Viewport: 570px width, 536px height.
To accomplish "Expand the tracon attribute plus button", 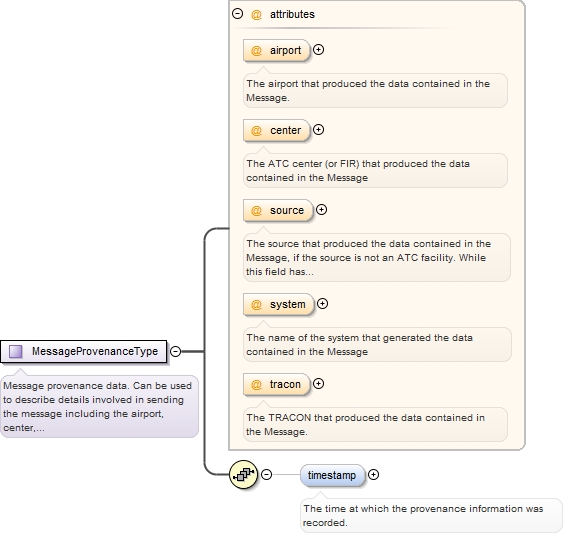I will click(318, 384).
